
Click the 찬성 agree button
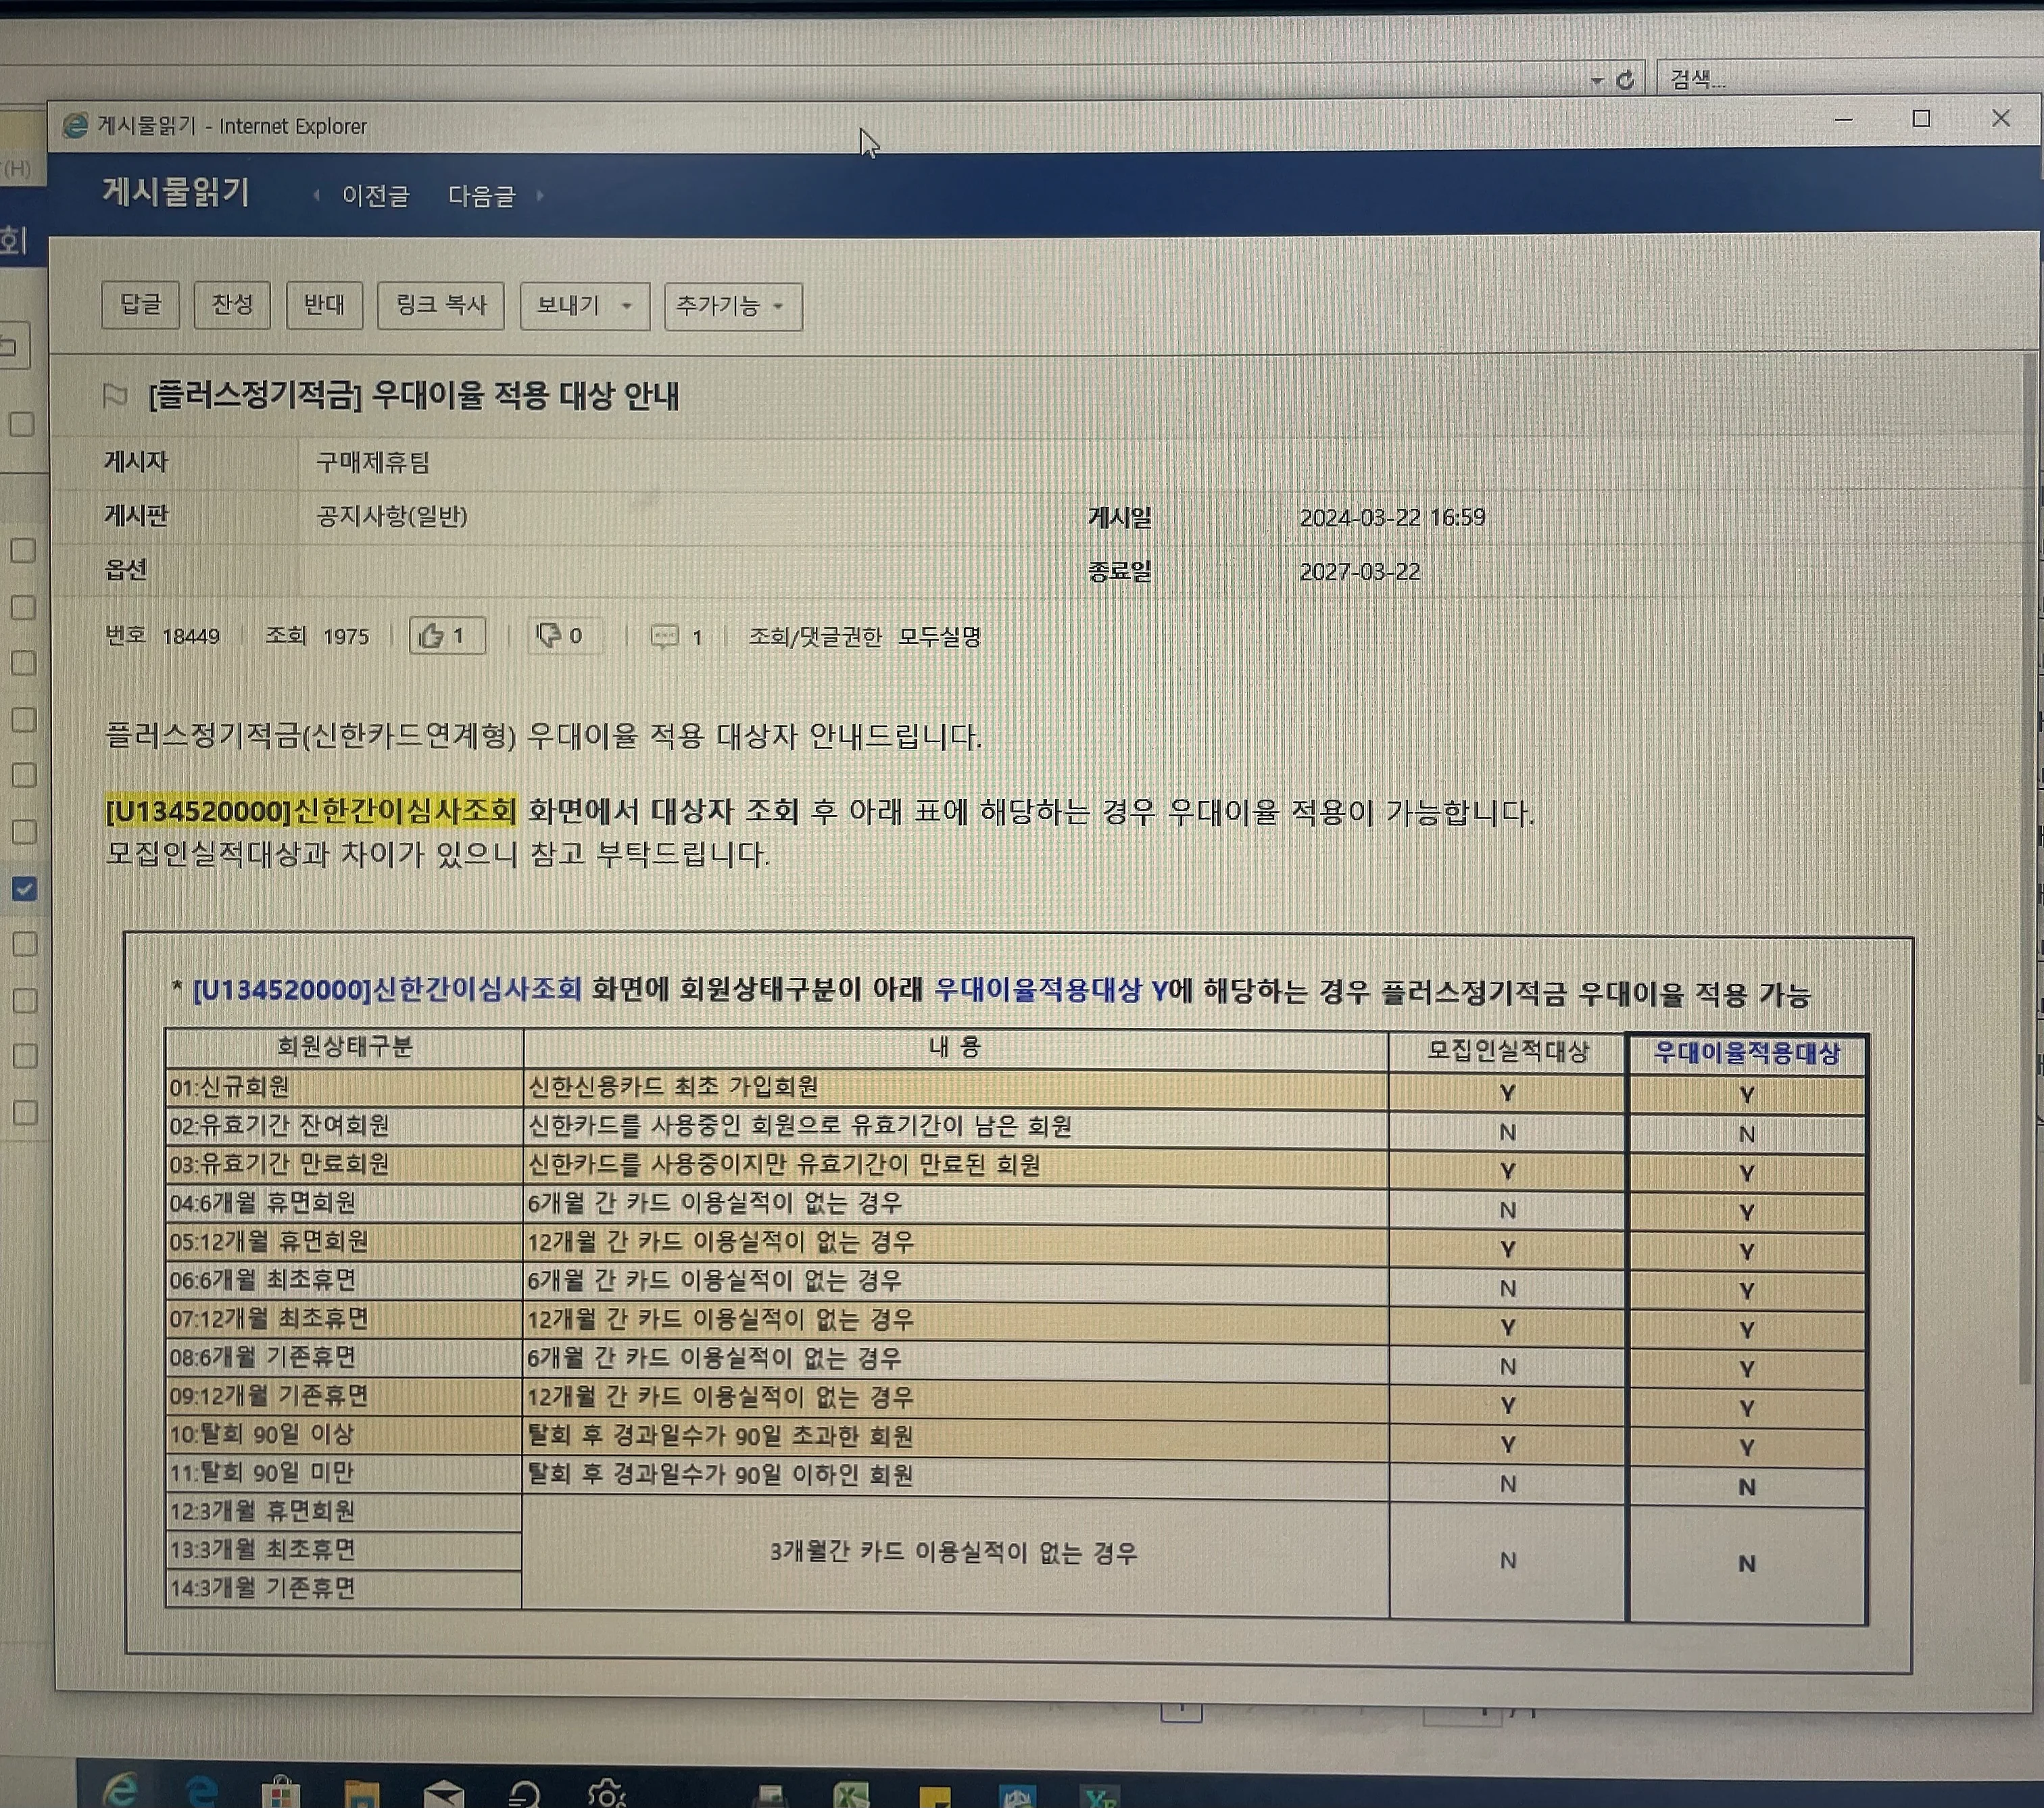click(x=232, y=305)
